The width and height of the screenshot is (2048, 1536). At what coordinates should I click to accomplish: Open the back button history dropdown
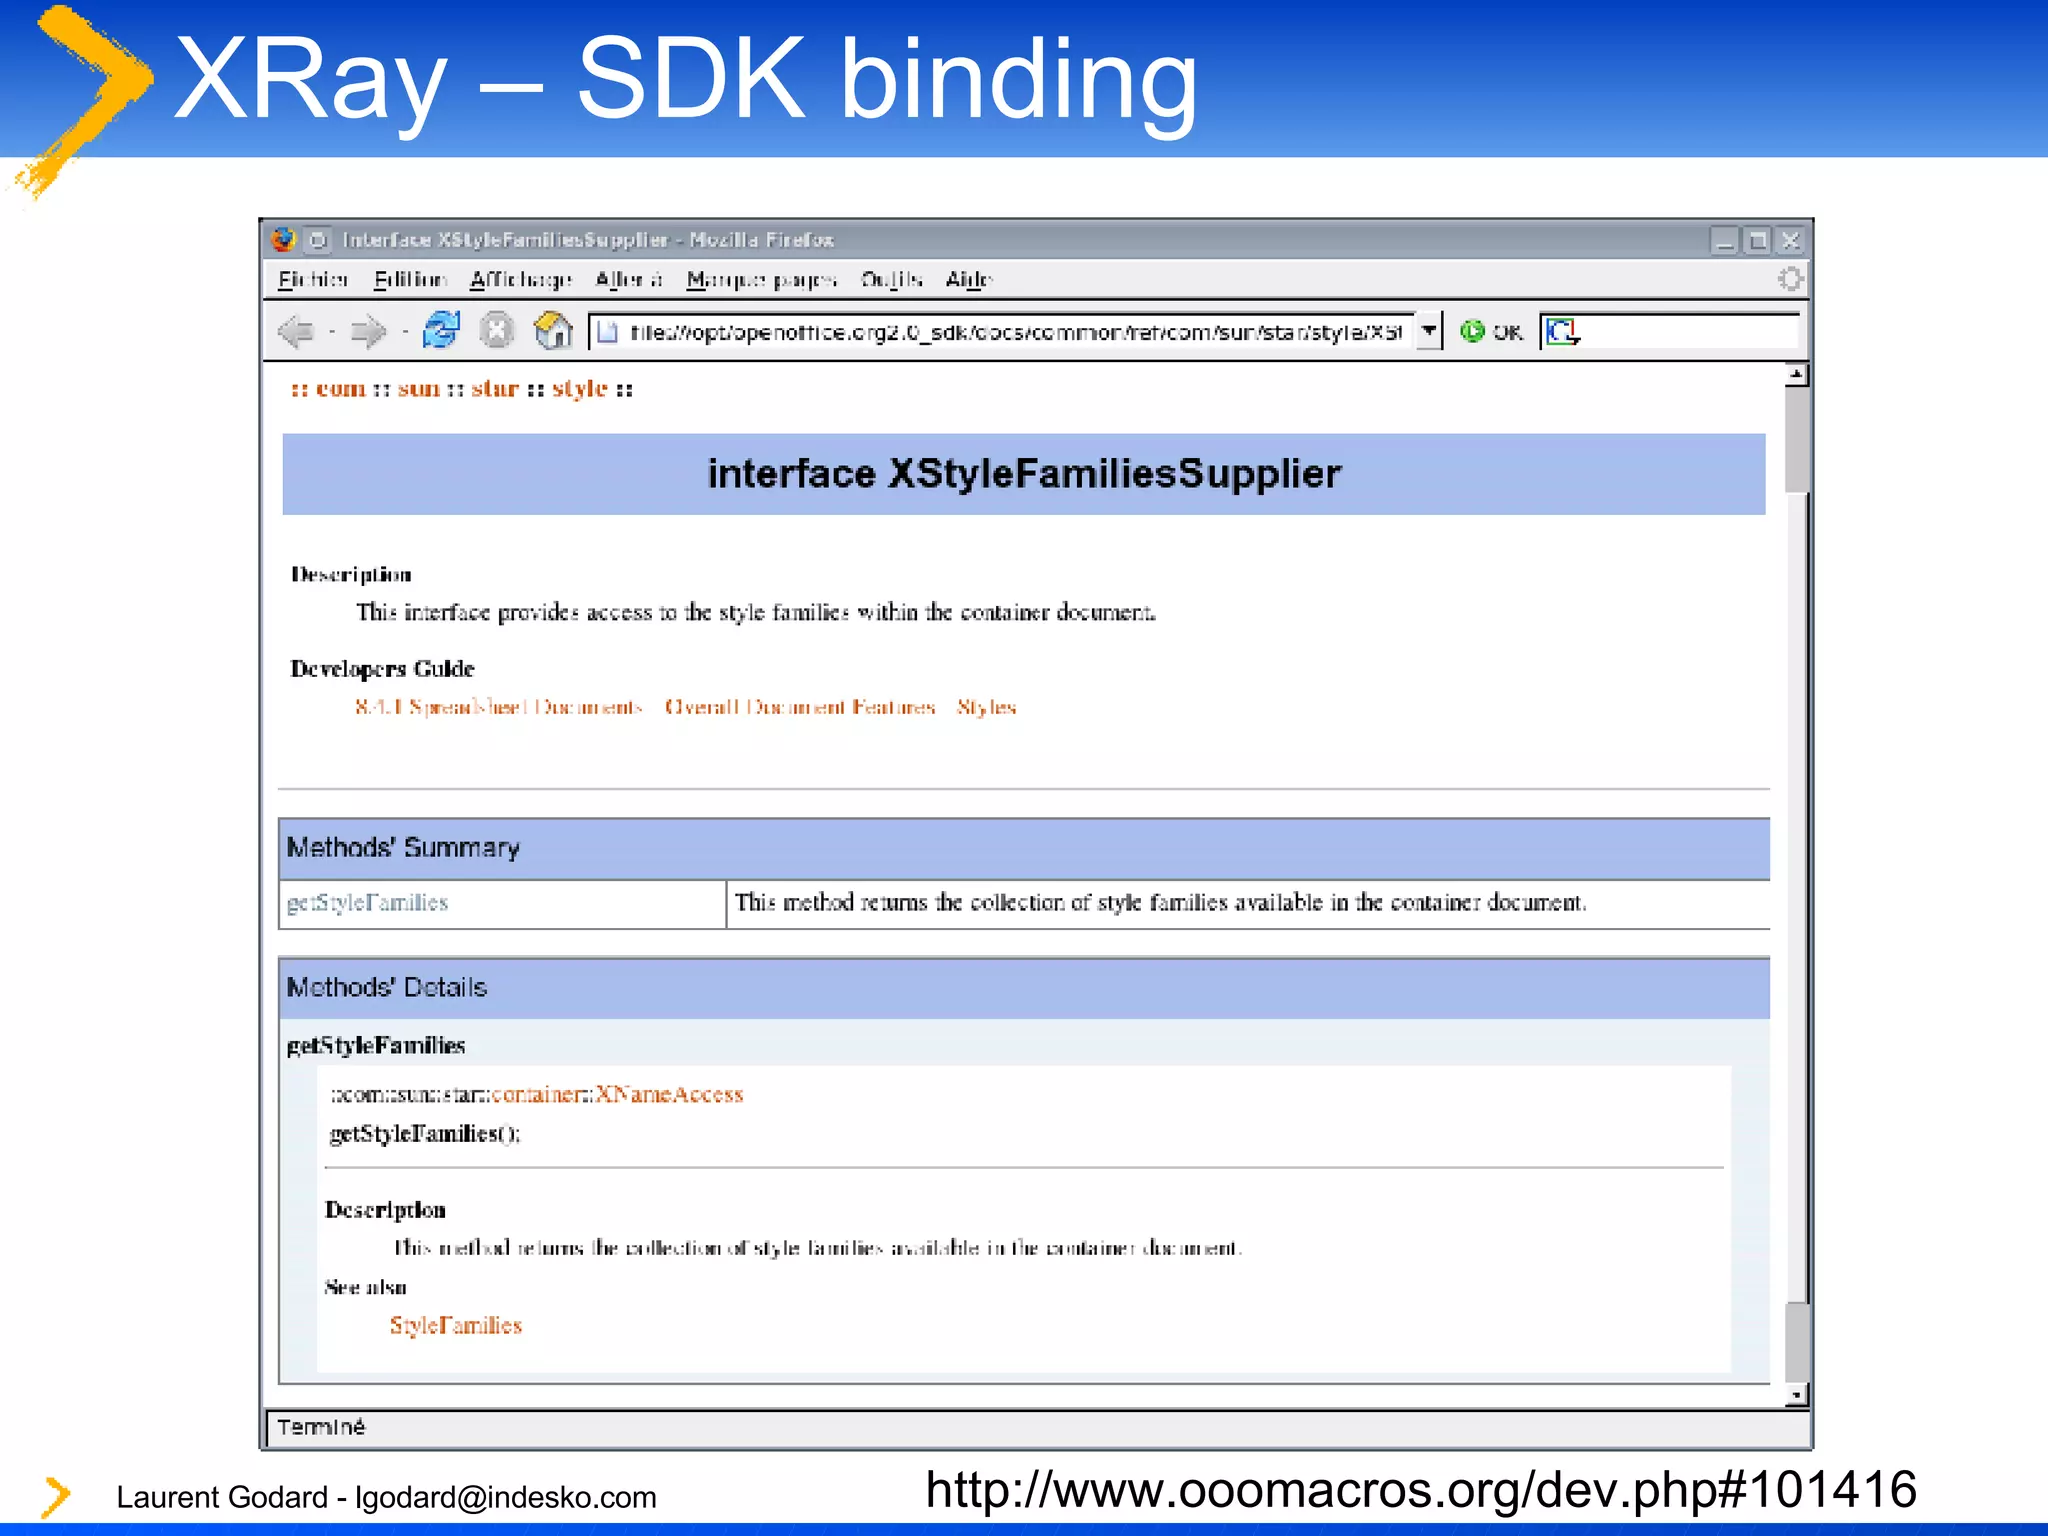tap(332, 332)
